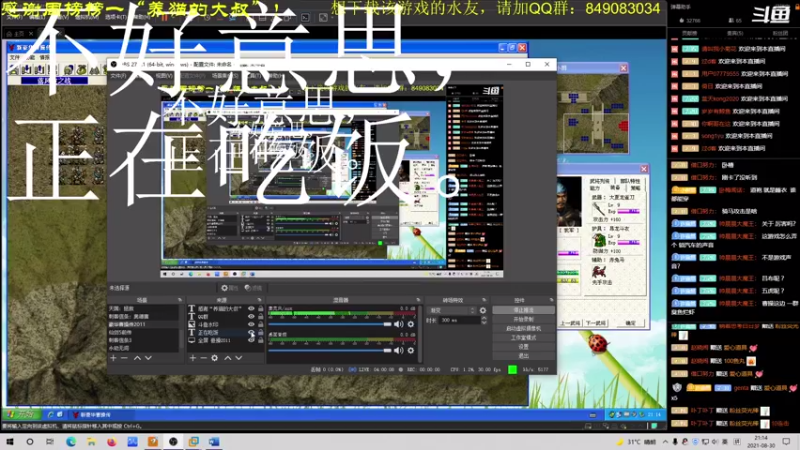
Task: Toggle visibility of the QQ群 text source
Action: pyautogui.click(x=251, y=316)
